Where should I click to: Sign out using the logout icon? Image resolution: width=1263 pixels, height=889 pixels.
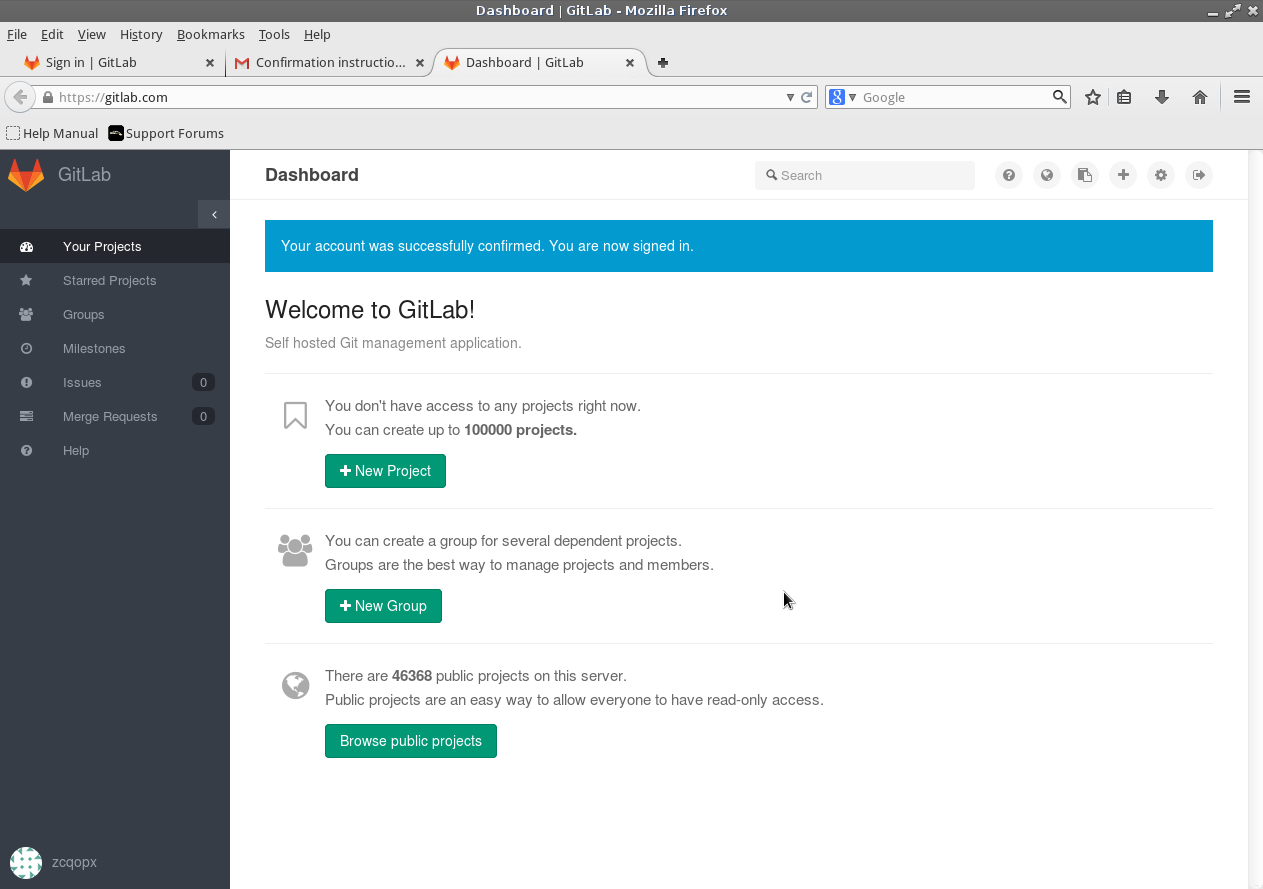[1199, 175]
